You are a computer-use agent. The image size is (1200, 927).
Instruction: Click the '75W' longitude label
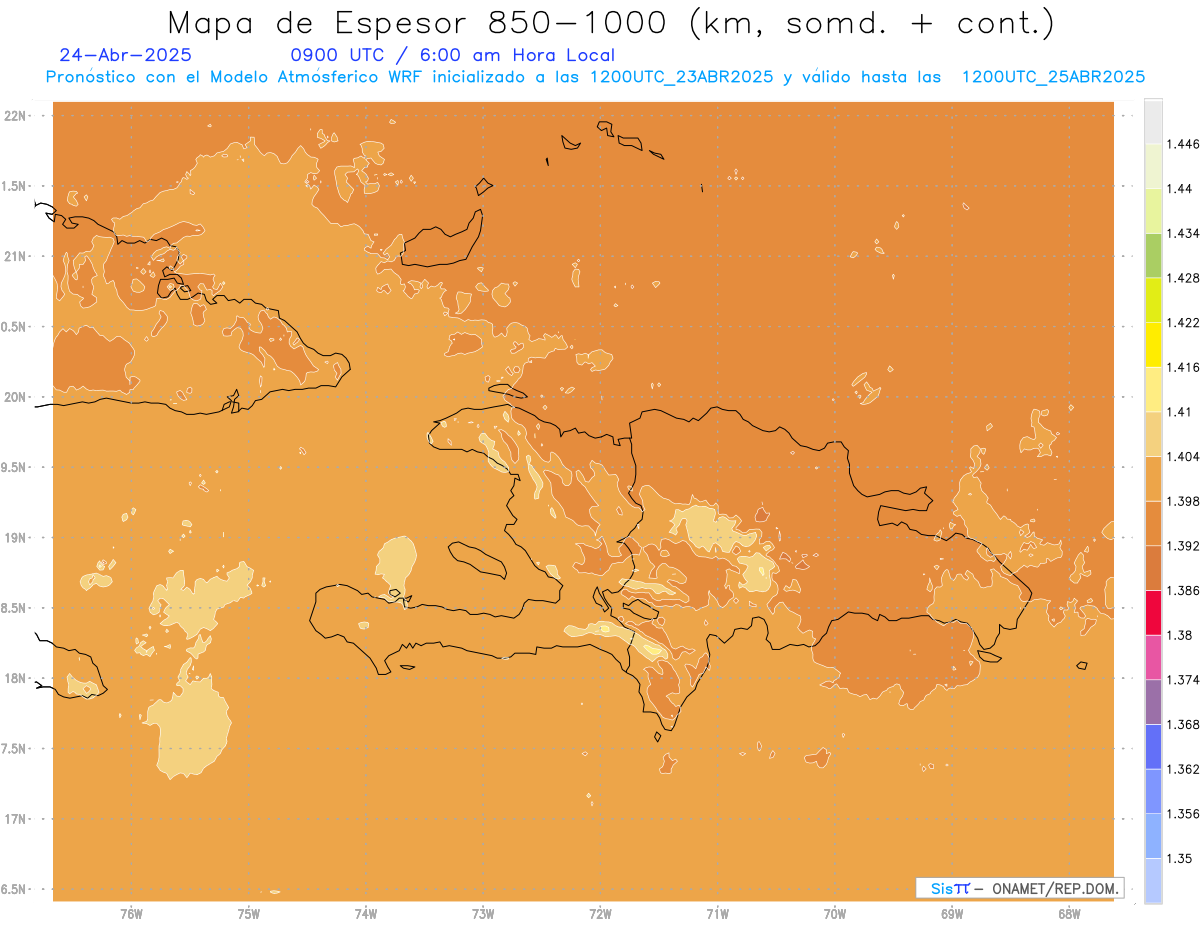point(248,913)
